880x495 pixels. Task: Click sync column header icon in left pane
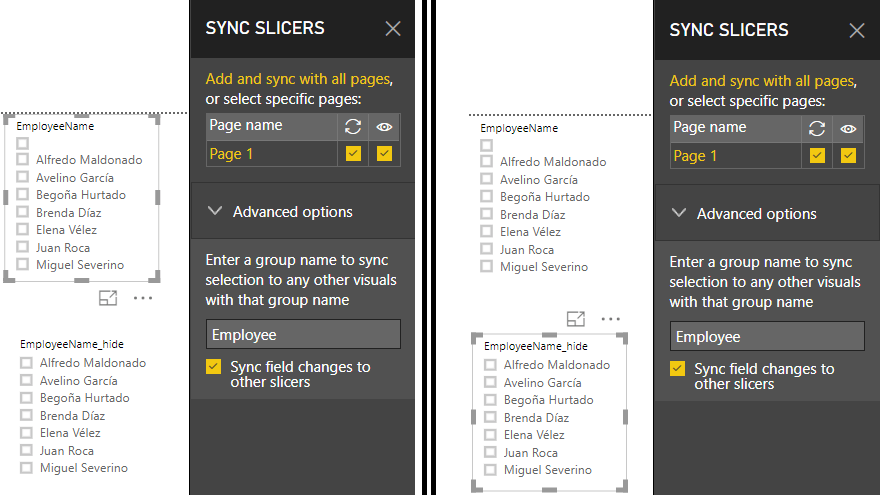353,126
